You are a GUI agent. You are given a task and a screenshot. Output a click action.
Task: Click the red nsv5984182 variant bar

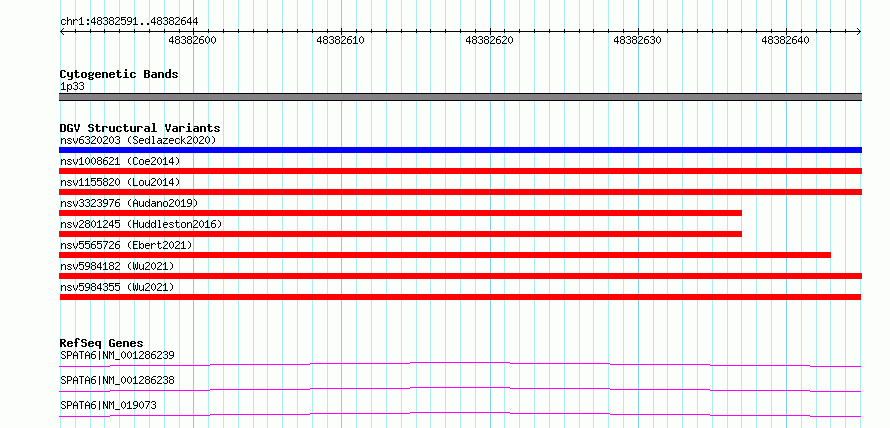460,276
